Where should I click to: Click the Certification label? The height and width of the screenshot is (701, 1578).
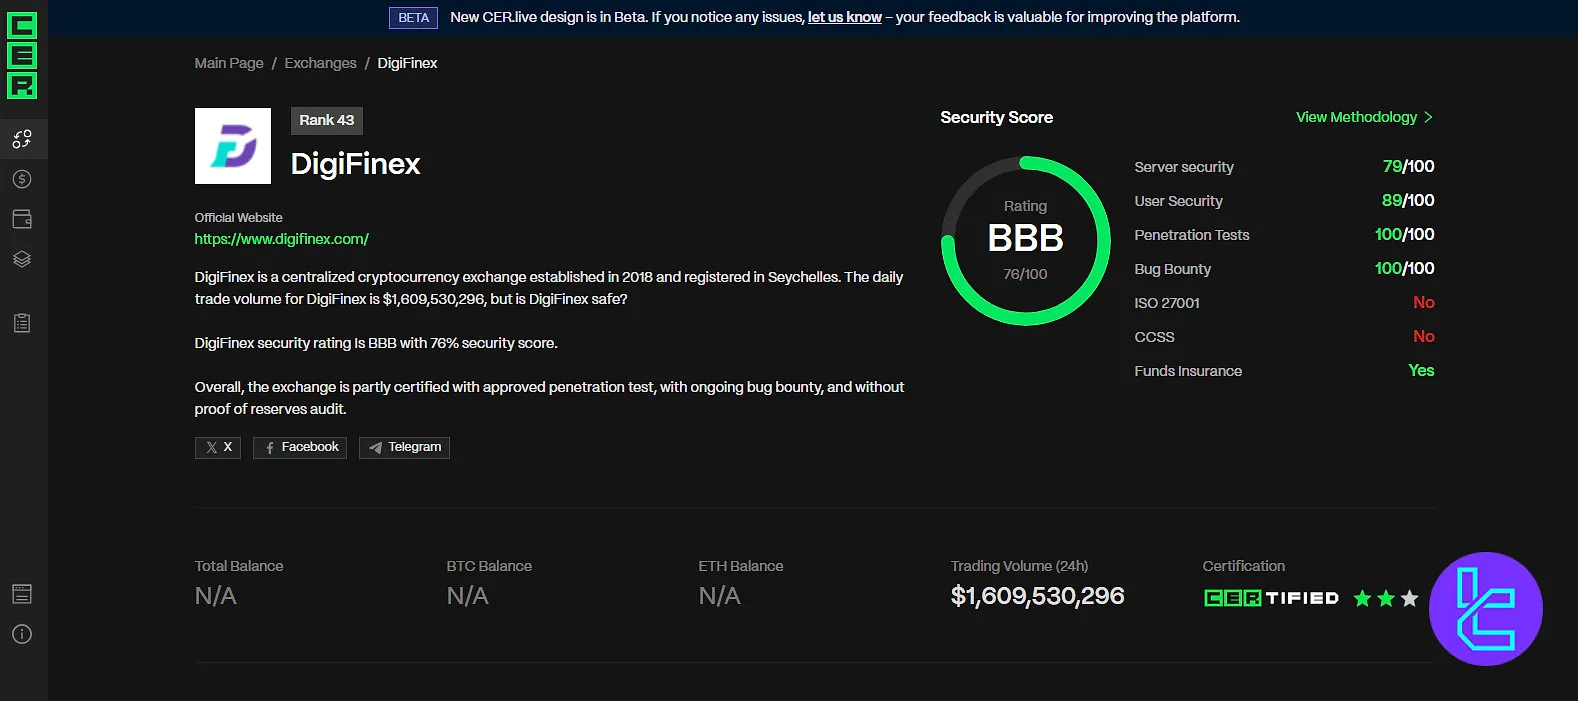click(x=1244, y=566)
